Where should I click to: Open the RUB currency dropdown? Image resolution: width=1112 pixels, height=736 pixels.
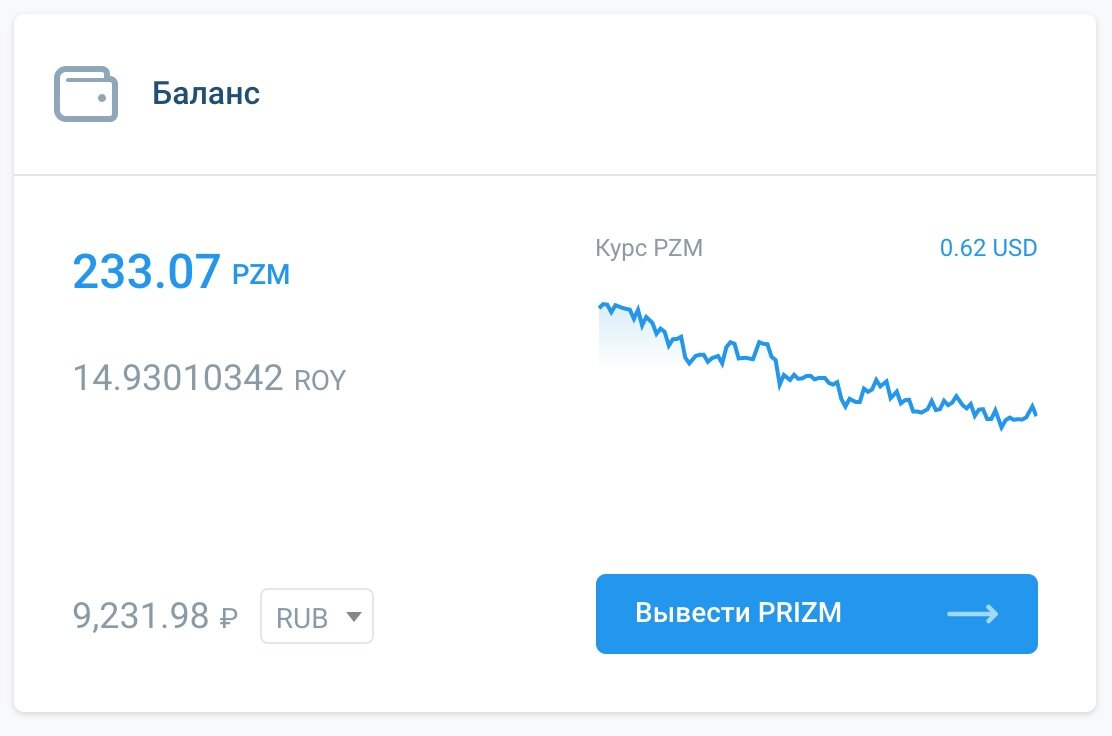click(x=316, y=616)
